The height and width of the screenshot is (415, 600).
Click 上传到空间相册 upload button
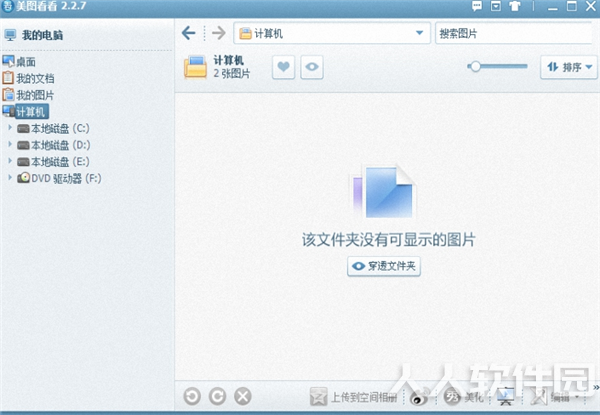click(x=353, y=397)
